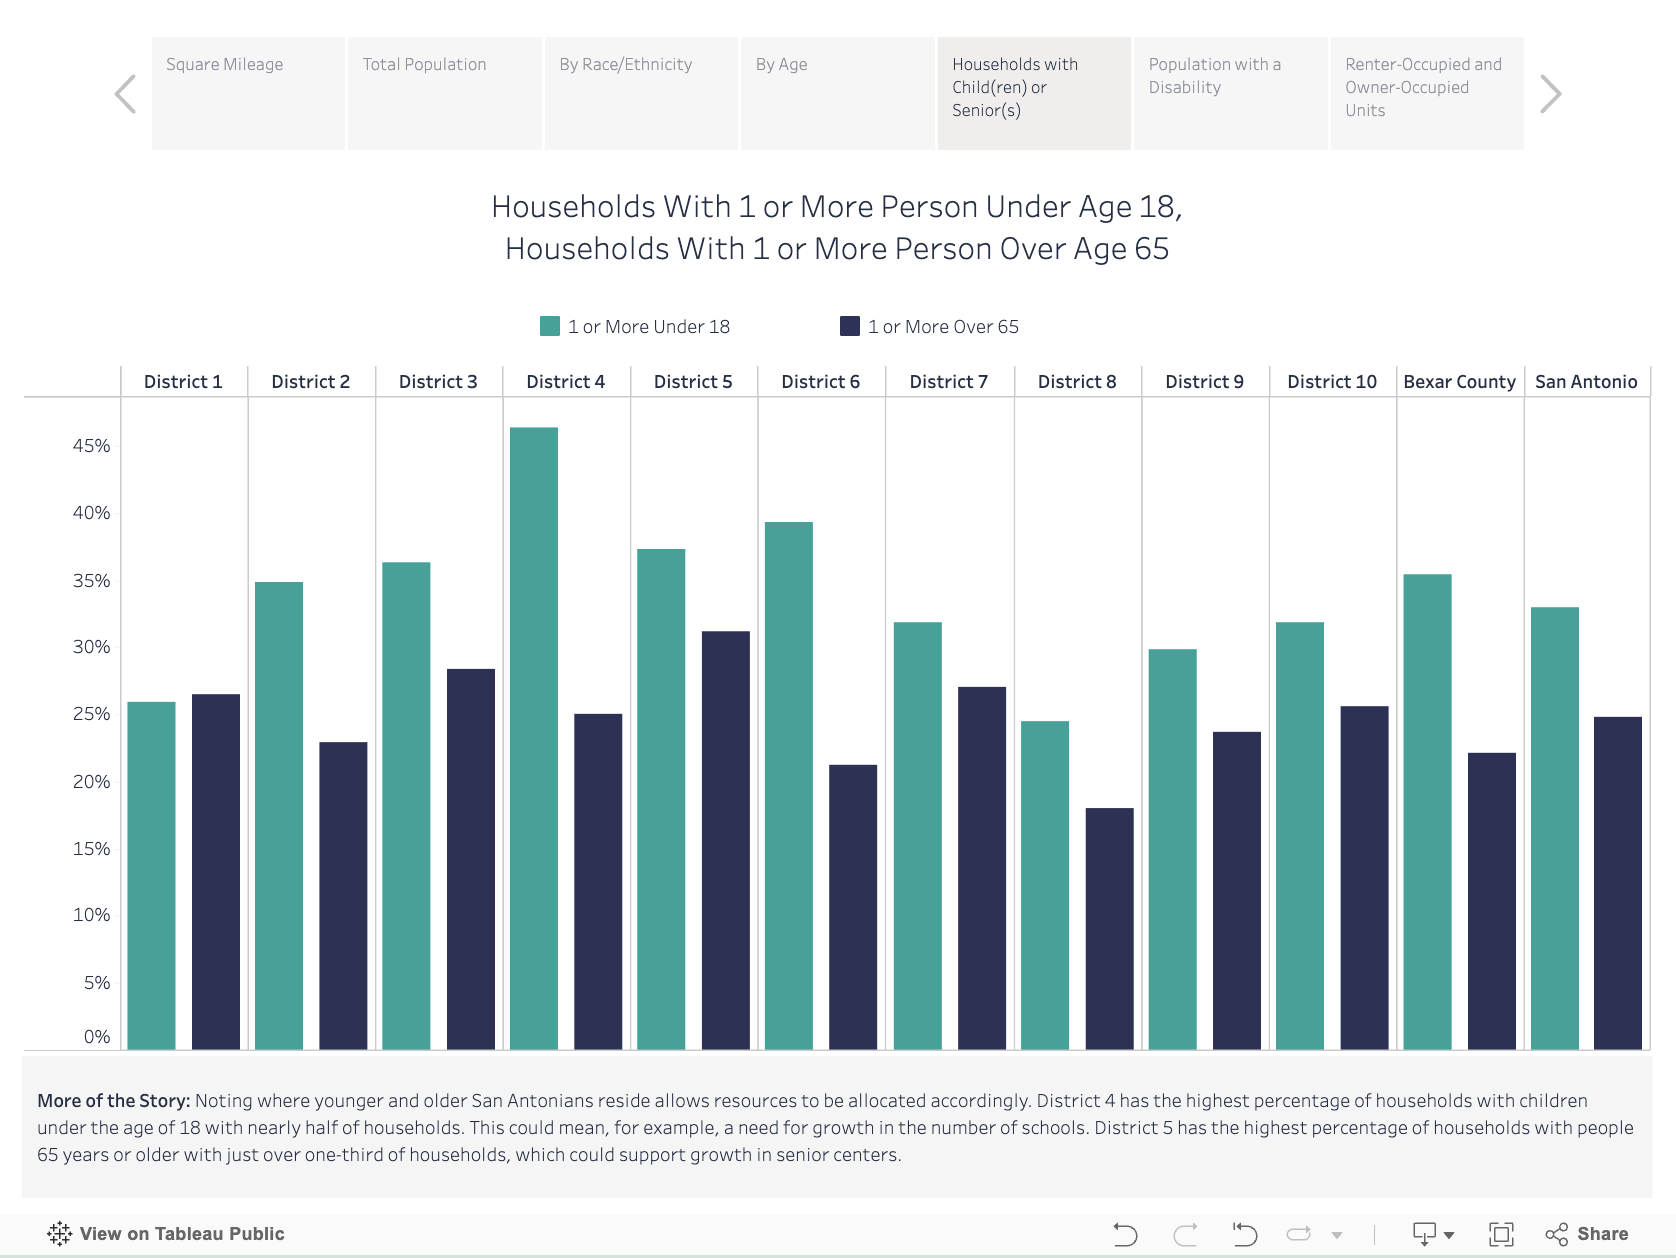
Task: Expand the replay options dropdown arrow
Action: (1337, 1236)
